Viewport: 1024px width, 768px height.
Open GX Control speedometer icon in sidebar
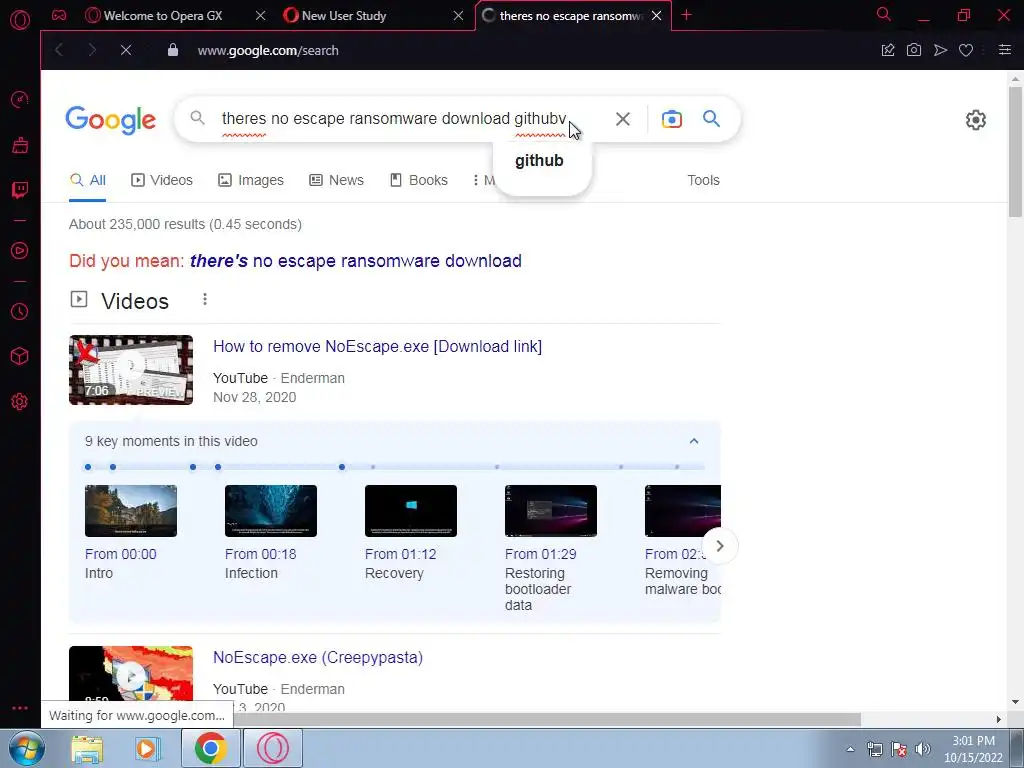[20, 99]
